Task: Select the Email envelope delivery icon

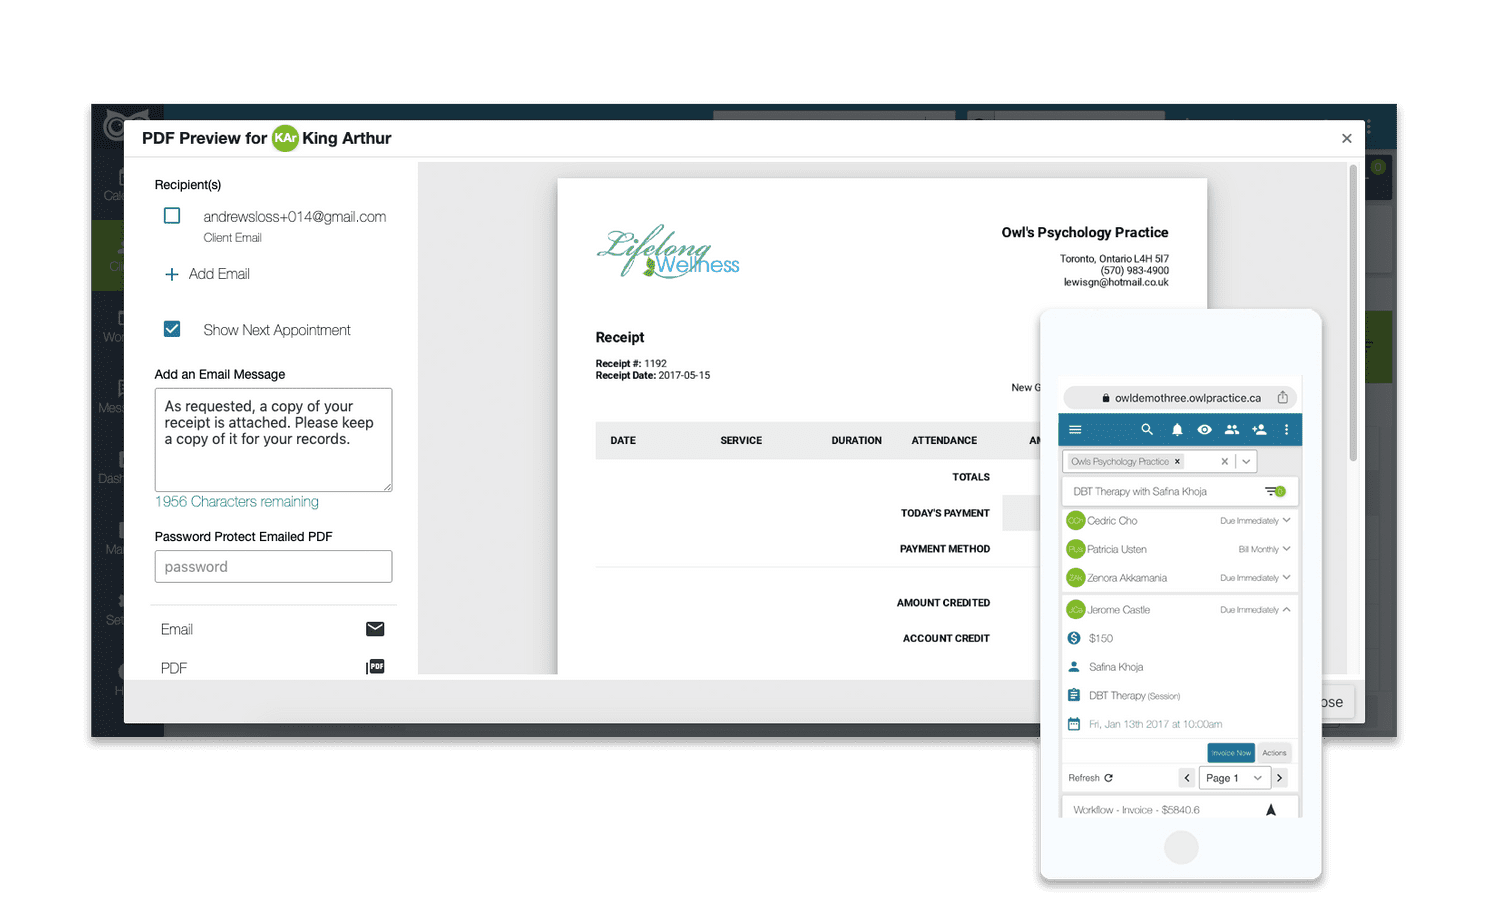Action: (x=375, y=629)
